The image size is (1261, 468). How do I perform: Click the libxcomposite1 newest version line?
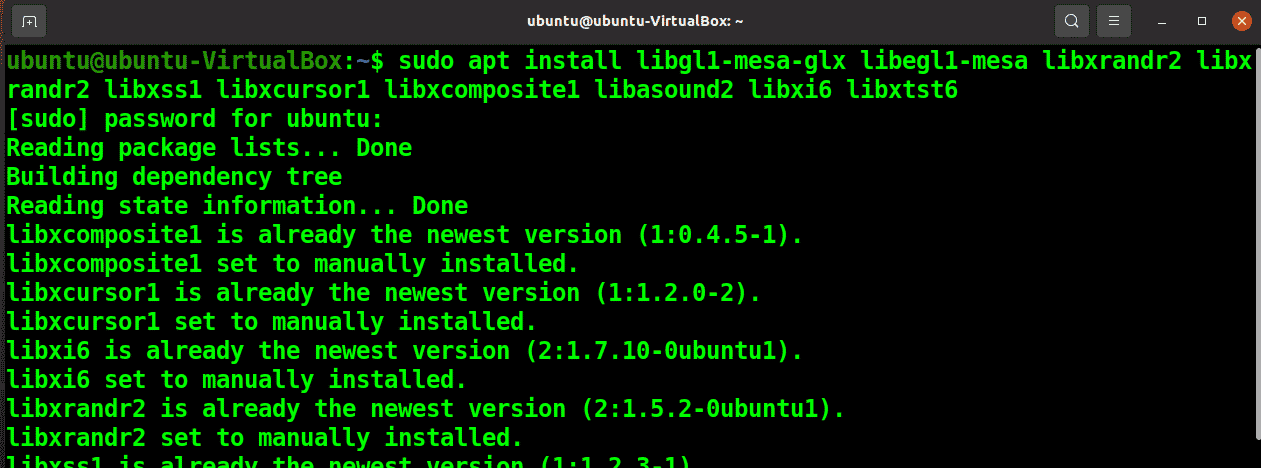point(405,235)
